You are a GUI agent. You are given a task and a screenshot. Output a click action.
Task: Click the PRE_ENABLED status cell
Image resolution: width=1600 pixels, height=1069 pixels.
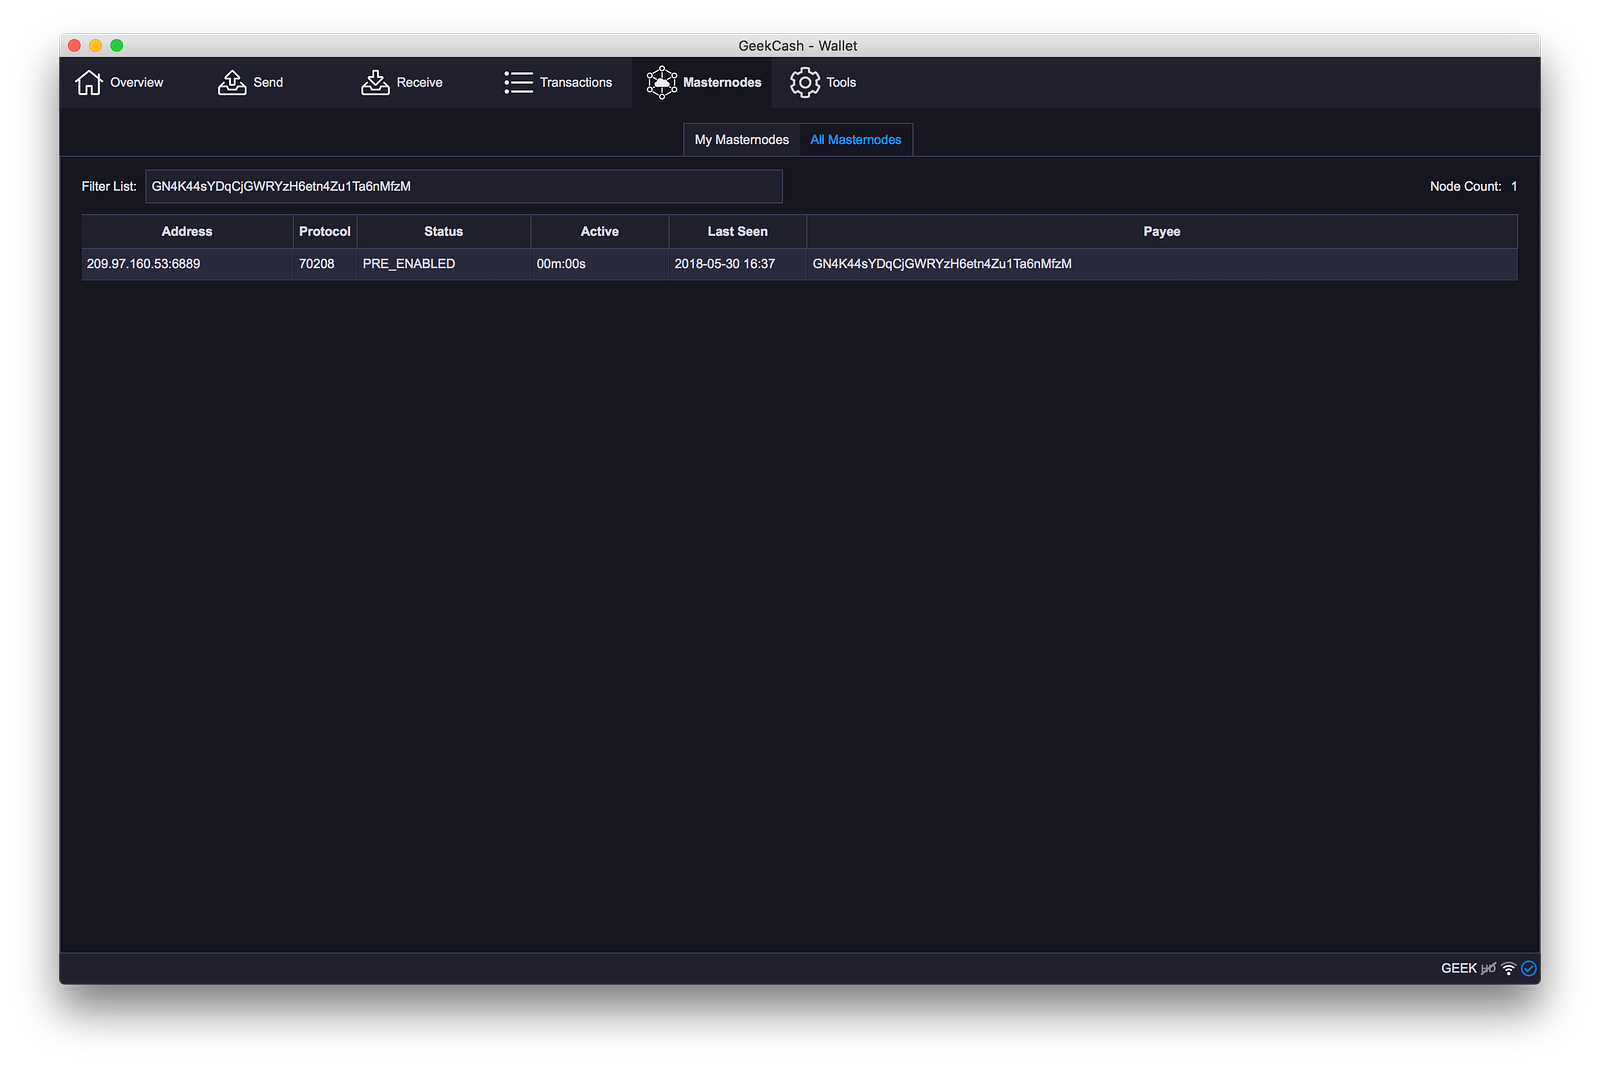(x=444, y=264)
